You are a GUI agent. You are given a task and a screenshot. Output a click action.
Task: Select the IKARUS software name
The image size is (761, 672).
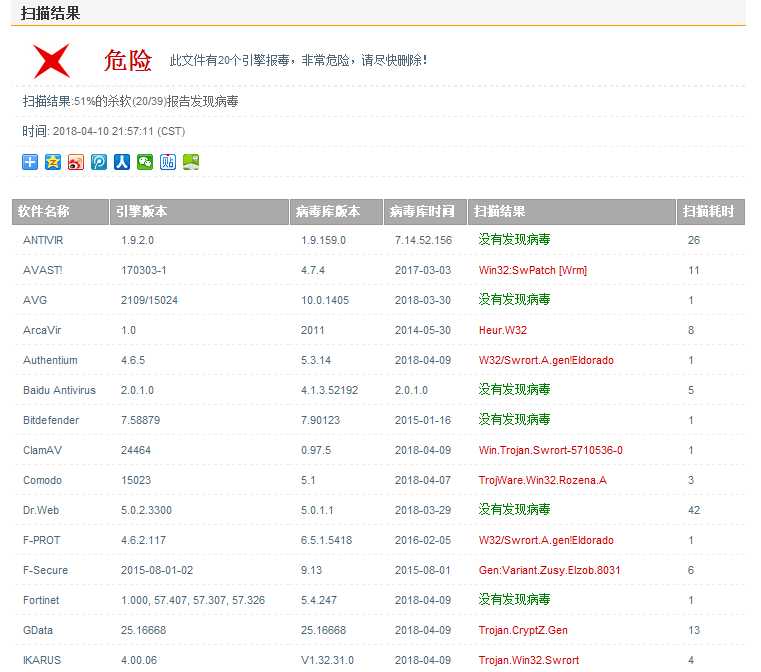point(42,660)
